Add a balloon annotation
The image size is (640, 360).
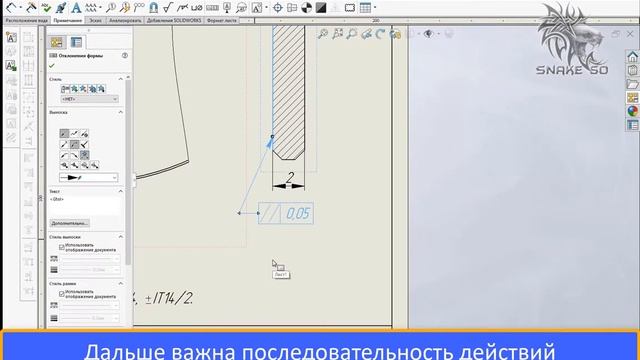[x=110, y=7]
